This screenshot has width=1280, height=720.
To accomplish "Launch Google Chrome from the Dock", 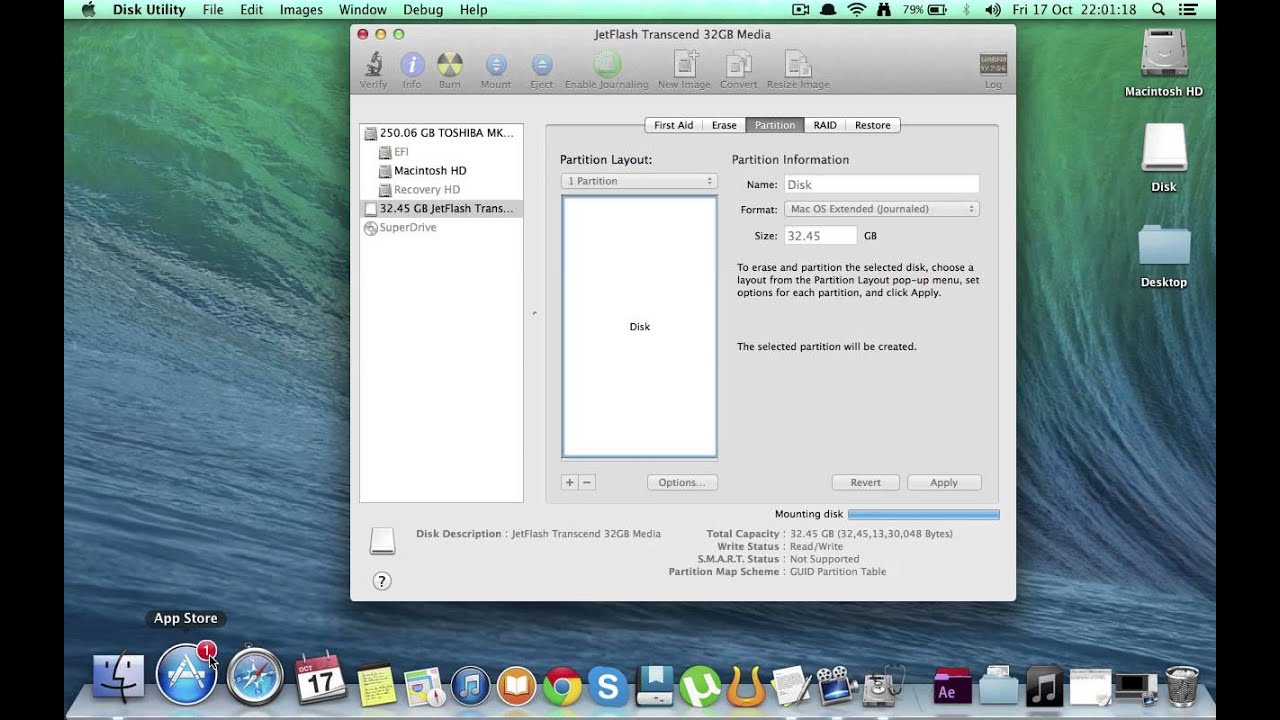I will click(x=562, y=686).
